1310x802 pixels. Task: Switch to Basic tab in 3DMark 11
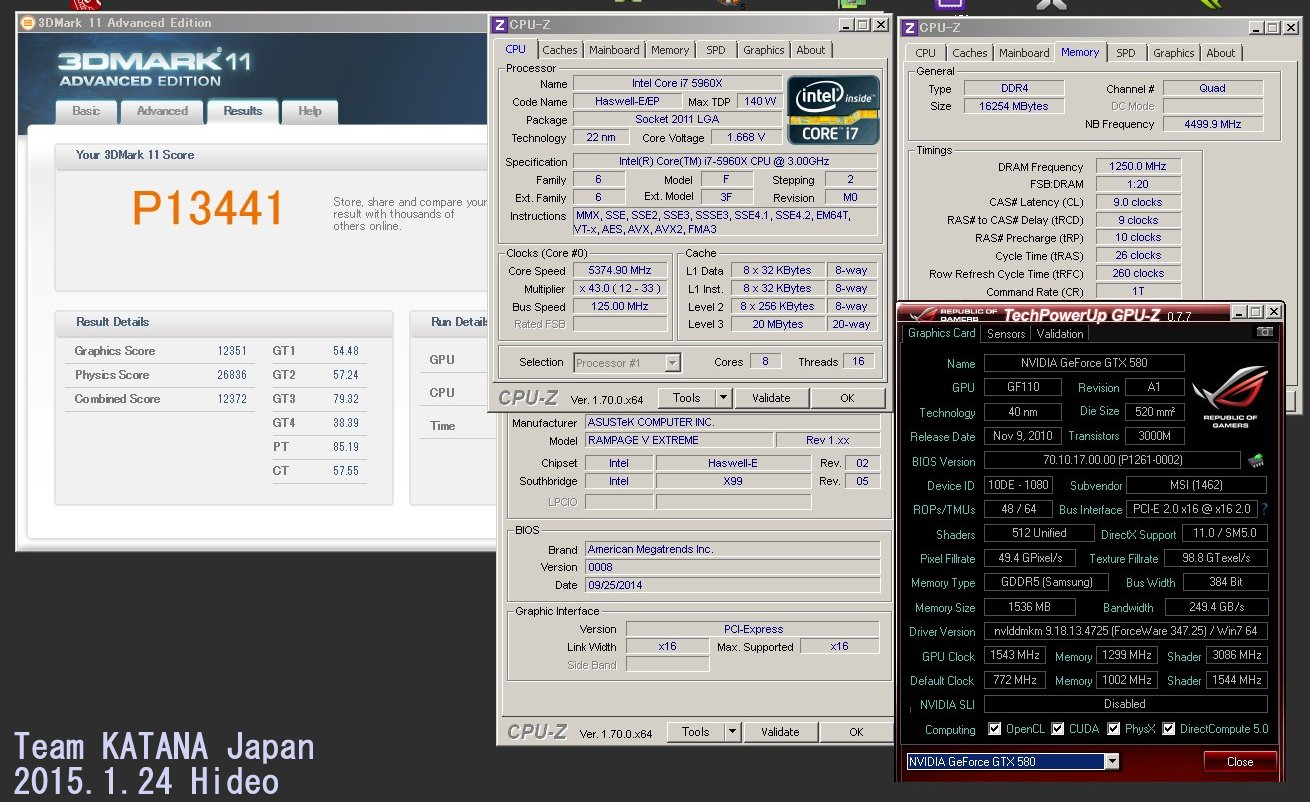pos(87,111)
